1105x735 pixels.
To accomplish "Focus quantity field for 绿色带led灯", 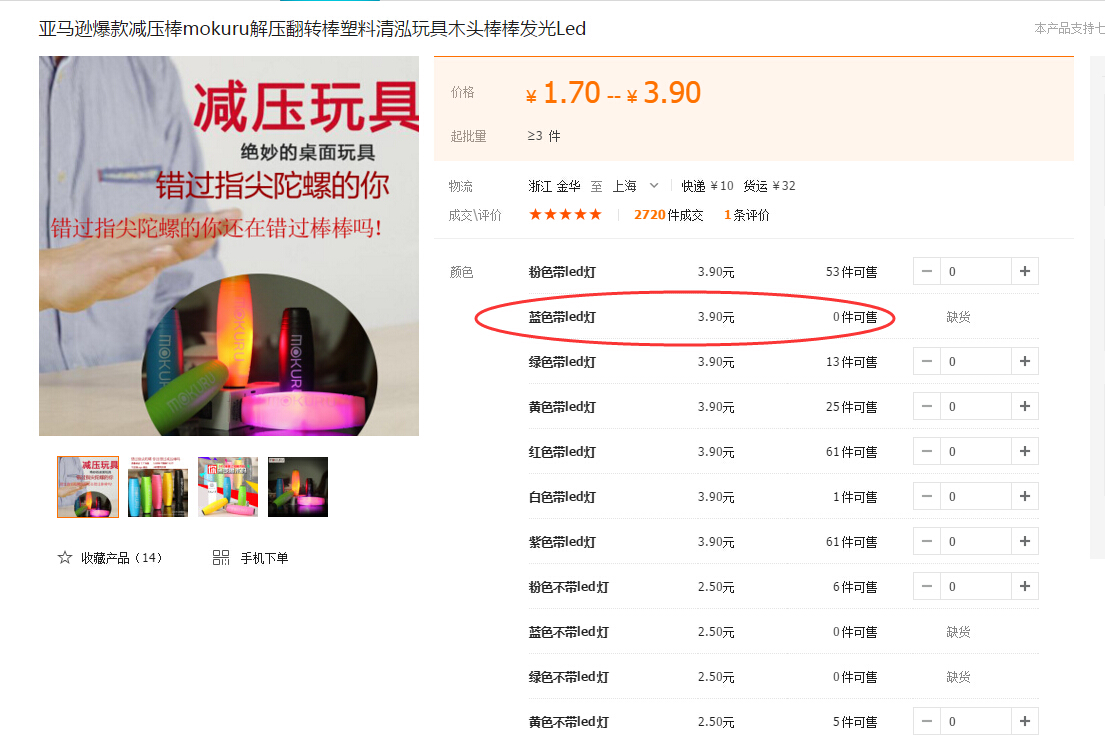I will click(976, 362).
